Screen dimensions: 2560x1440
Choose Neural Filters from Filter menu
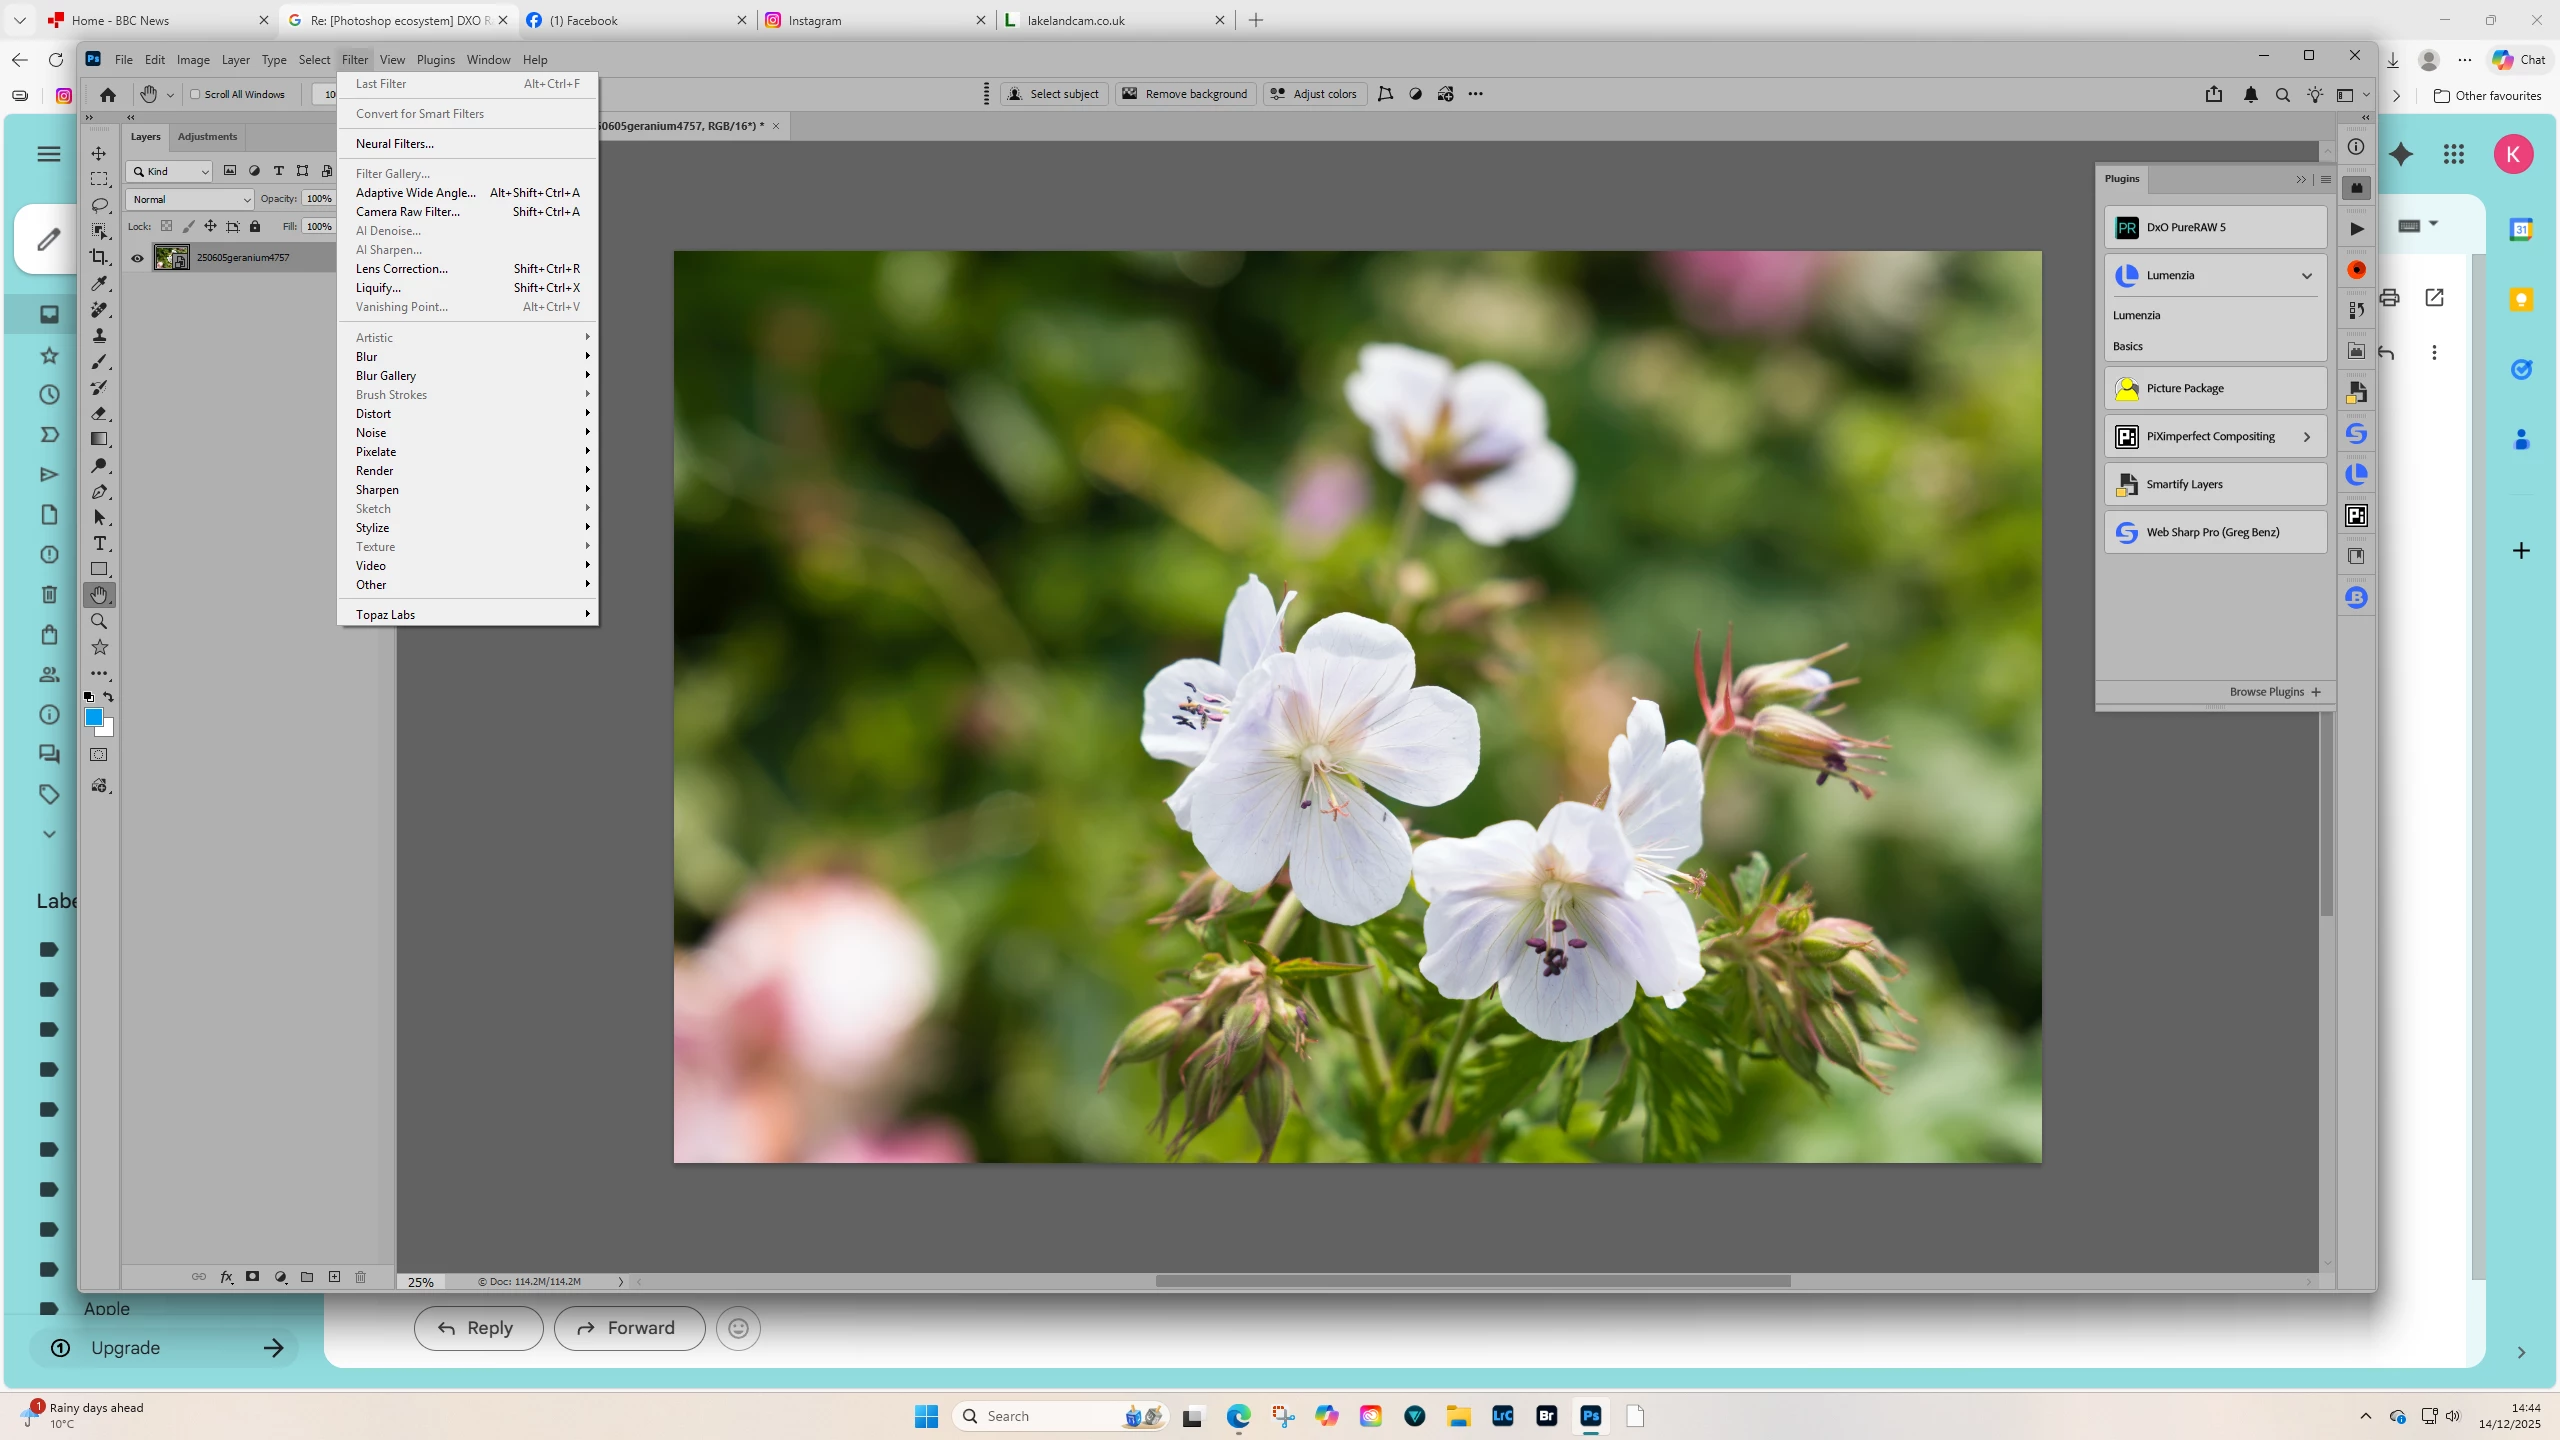467,144
